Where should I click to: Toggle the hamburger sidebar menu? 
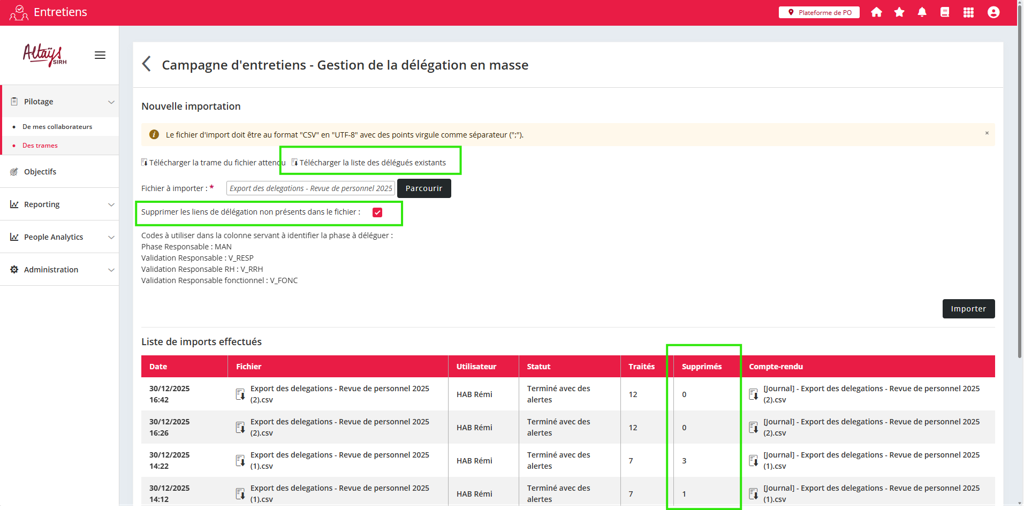click(100, 55)
